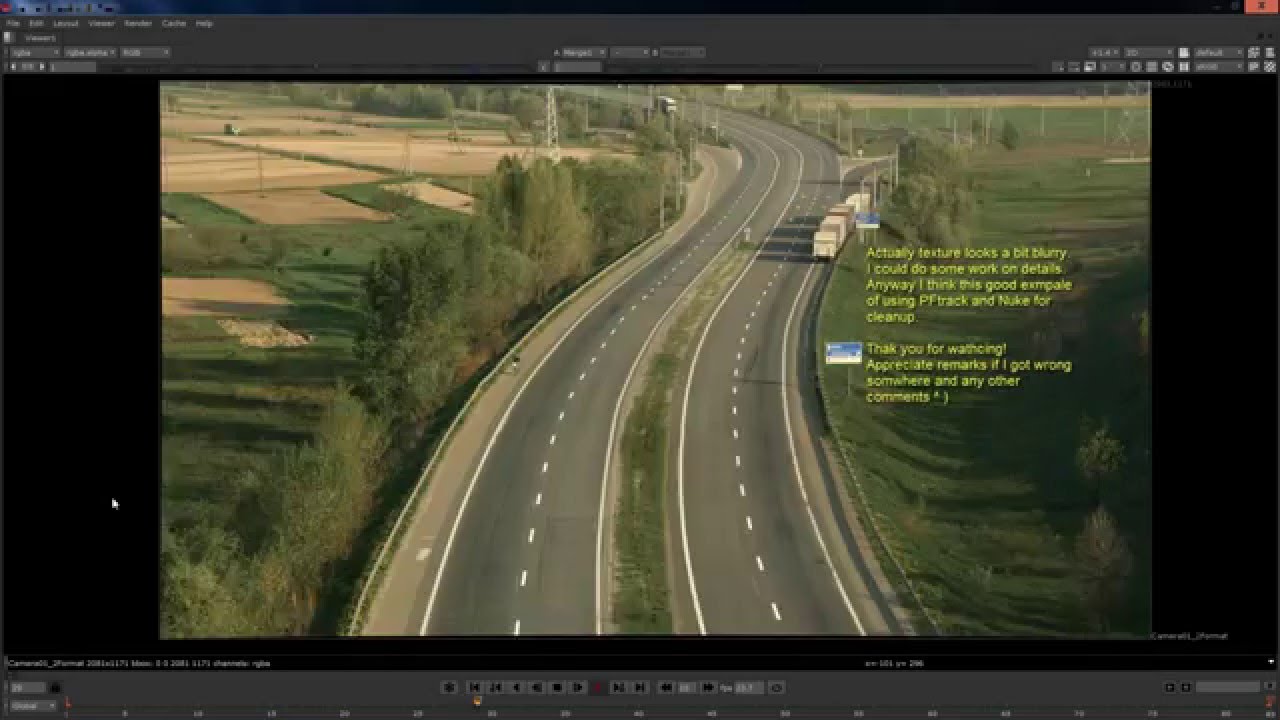Toggle the top-right icon after default dropdown
The image size is (1280, 720).
tap(1254, 52)
